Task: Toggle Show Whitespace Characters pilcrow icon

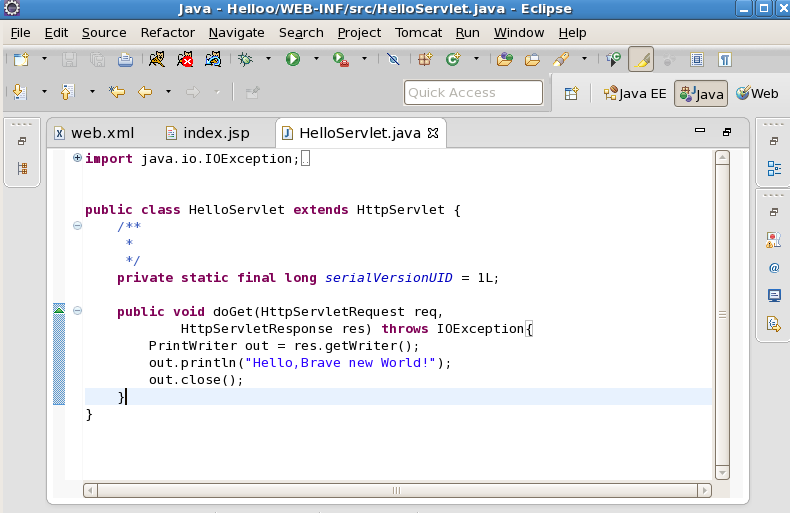Action: coord(725,59)
